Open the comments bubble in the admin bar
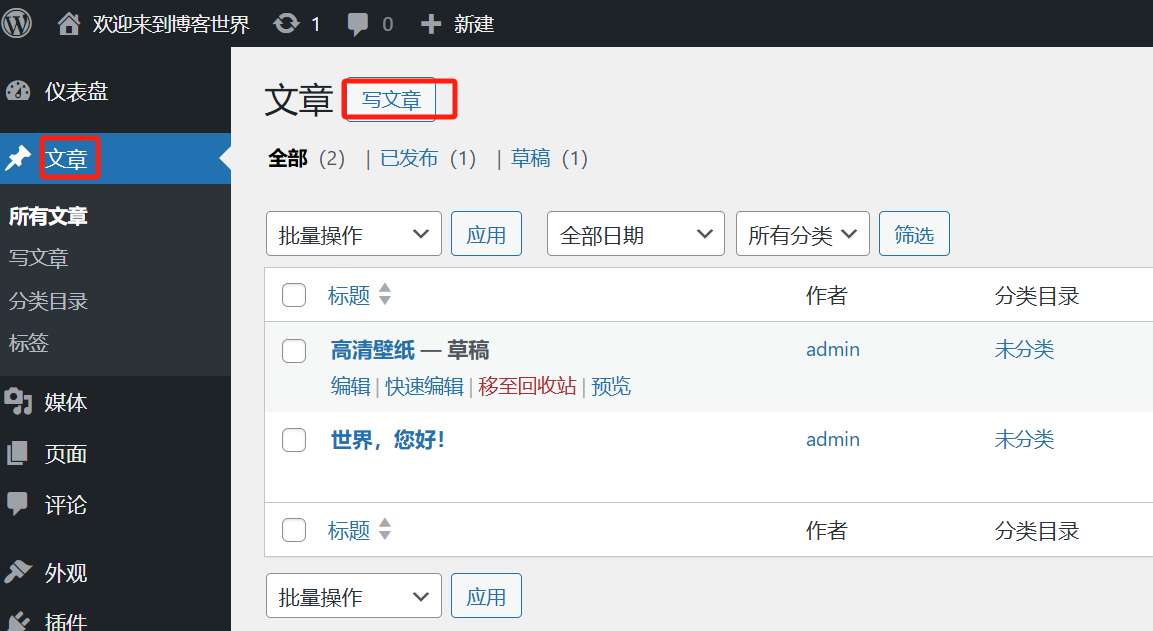Image resolution: width=1153 pixels, height=631 pixels. click(x=357, y=24)
